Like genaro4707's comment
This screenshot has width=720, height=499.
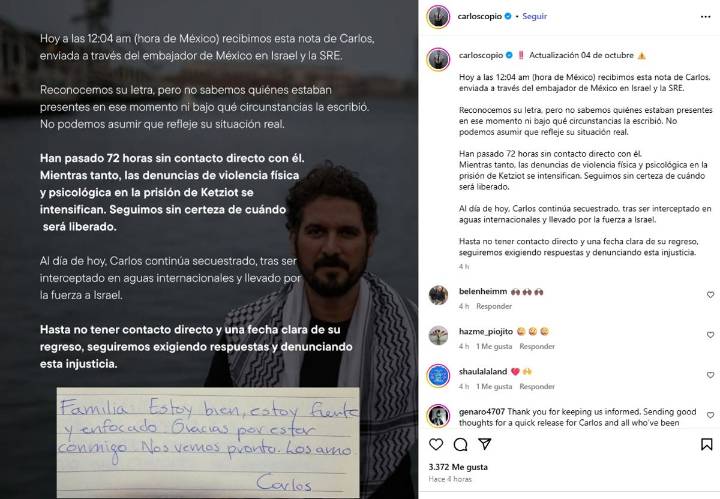coord(710,415)
